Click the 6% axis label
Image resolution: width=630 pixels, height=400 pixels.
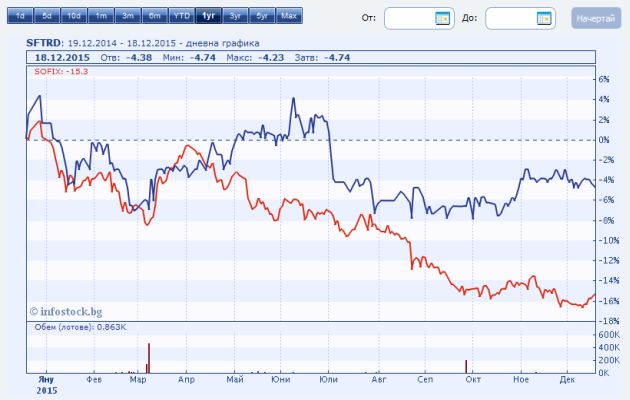(604, 80)
